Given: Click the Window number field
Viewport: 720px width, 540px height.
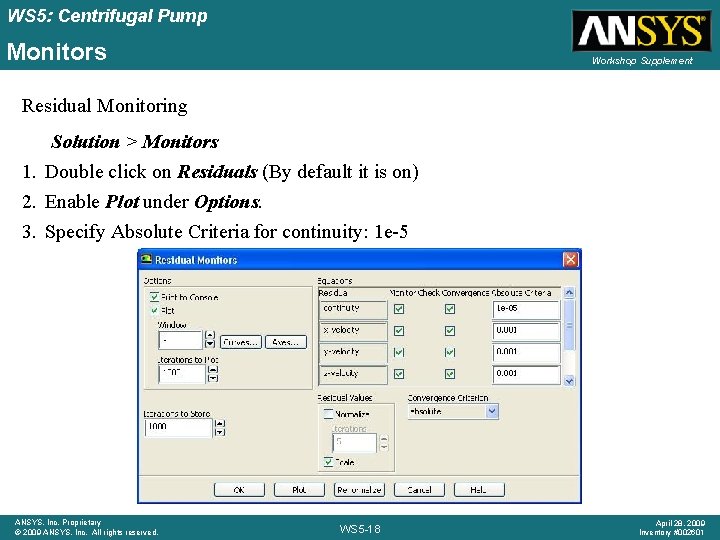Looking at the screenshot, I should pyautogui.click(x=180, y=340).
